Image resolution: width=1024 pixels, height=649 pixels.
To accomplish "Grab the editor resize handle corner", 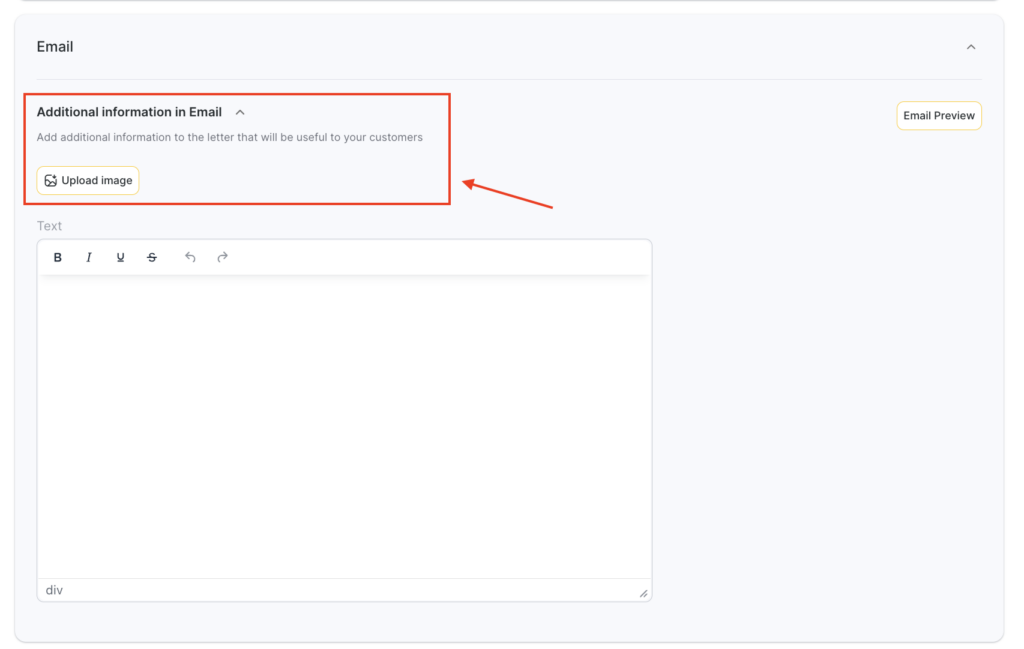I will pyautogui.click(x=643, y=593).
